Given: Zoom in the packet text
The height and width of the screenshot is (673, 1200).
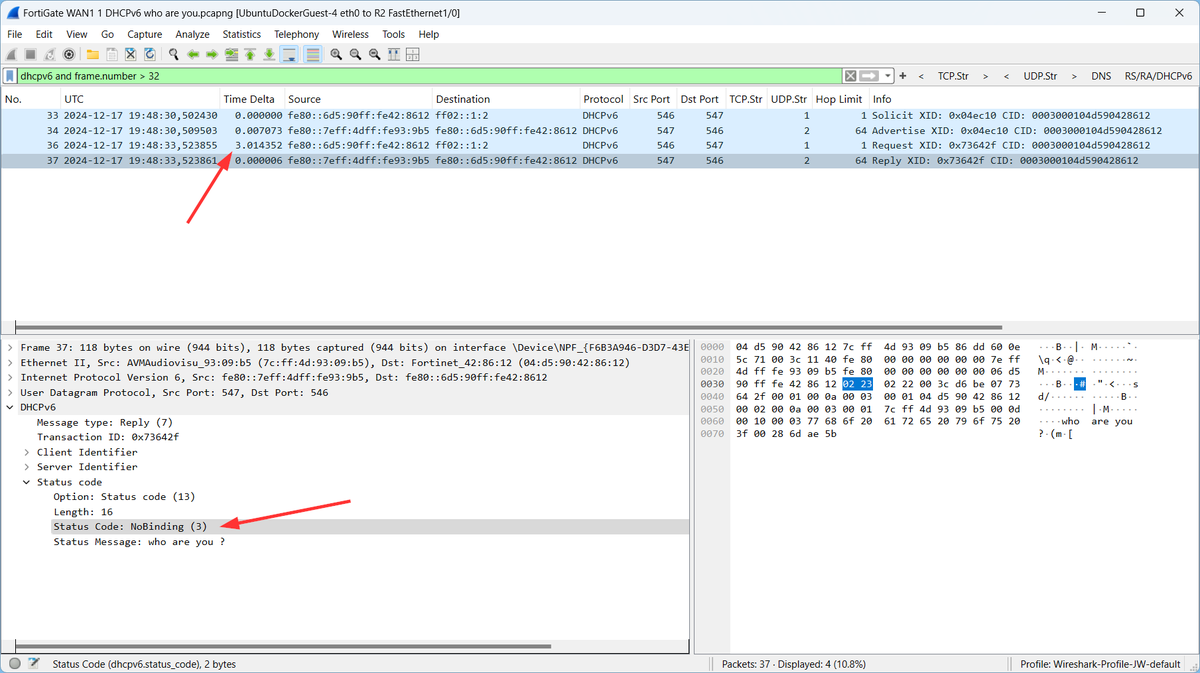Looking at the screenshot, I should tap(336, 54).
